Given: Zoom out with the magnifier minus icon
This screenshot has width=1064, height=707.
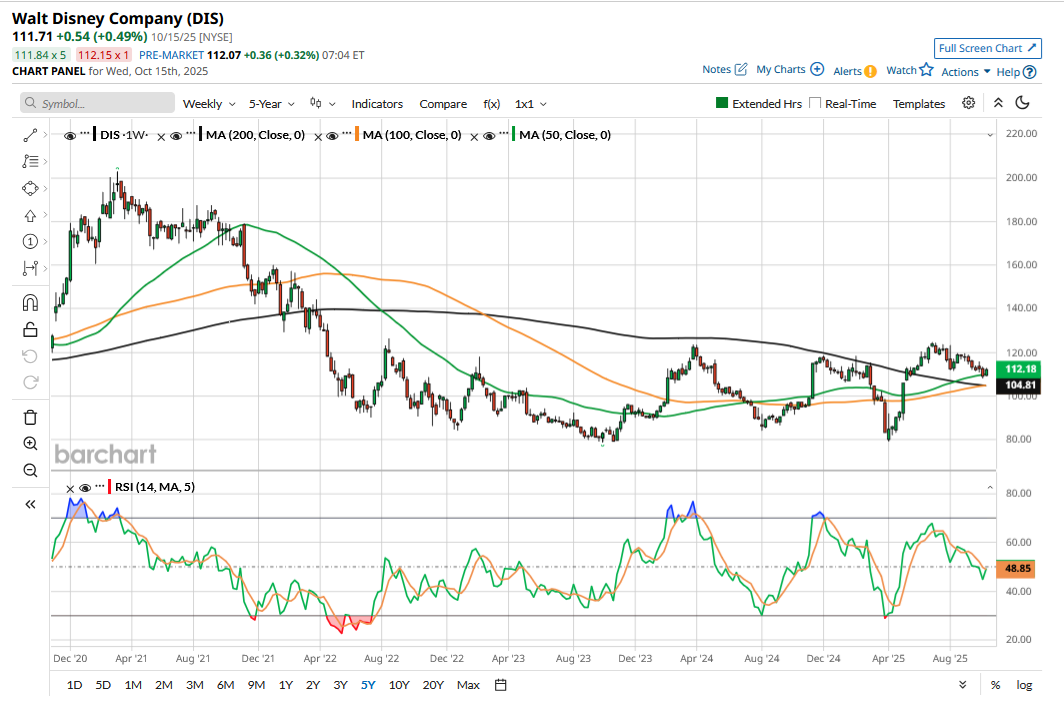Looking at the screenshot, I should coord(30,470).
